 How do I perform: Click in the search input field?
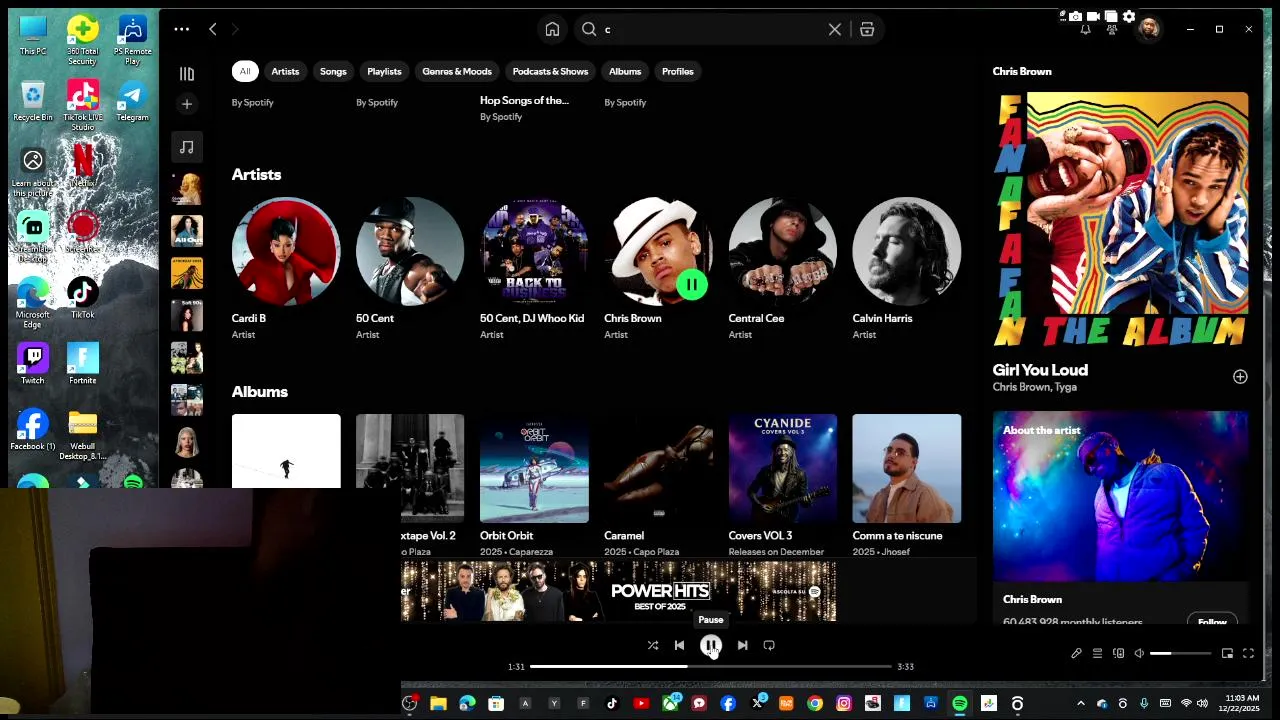click(x=710, y=29)
